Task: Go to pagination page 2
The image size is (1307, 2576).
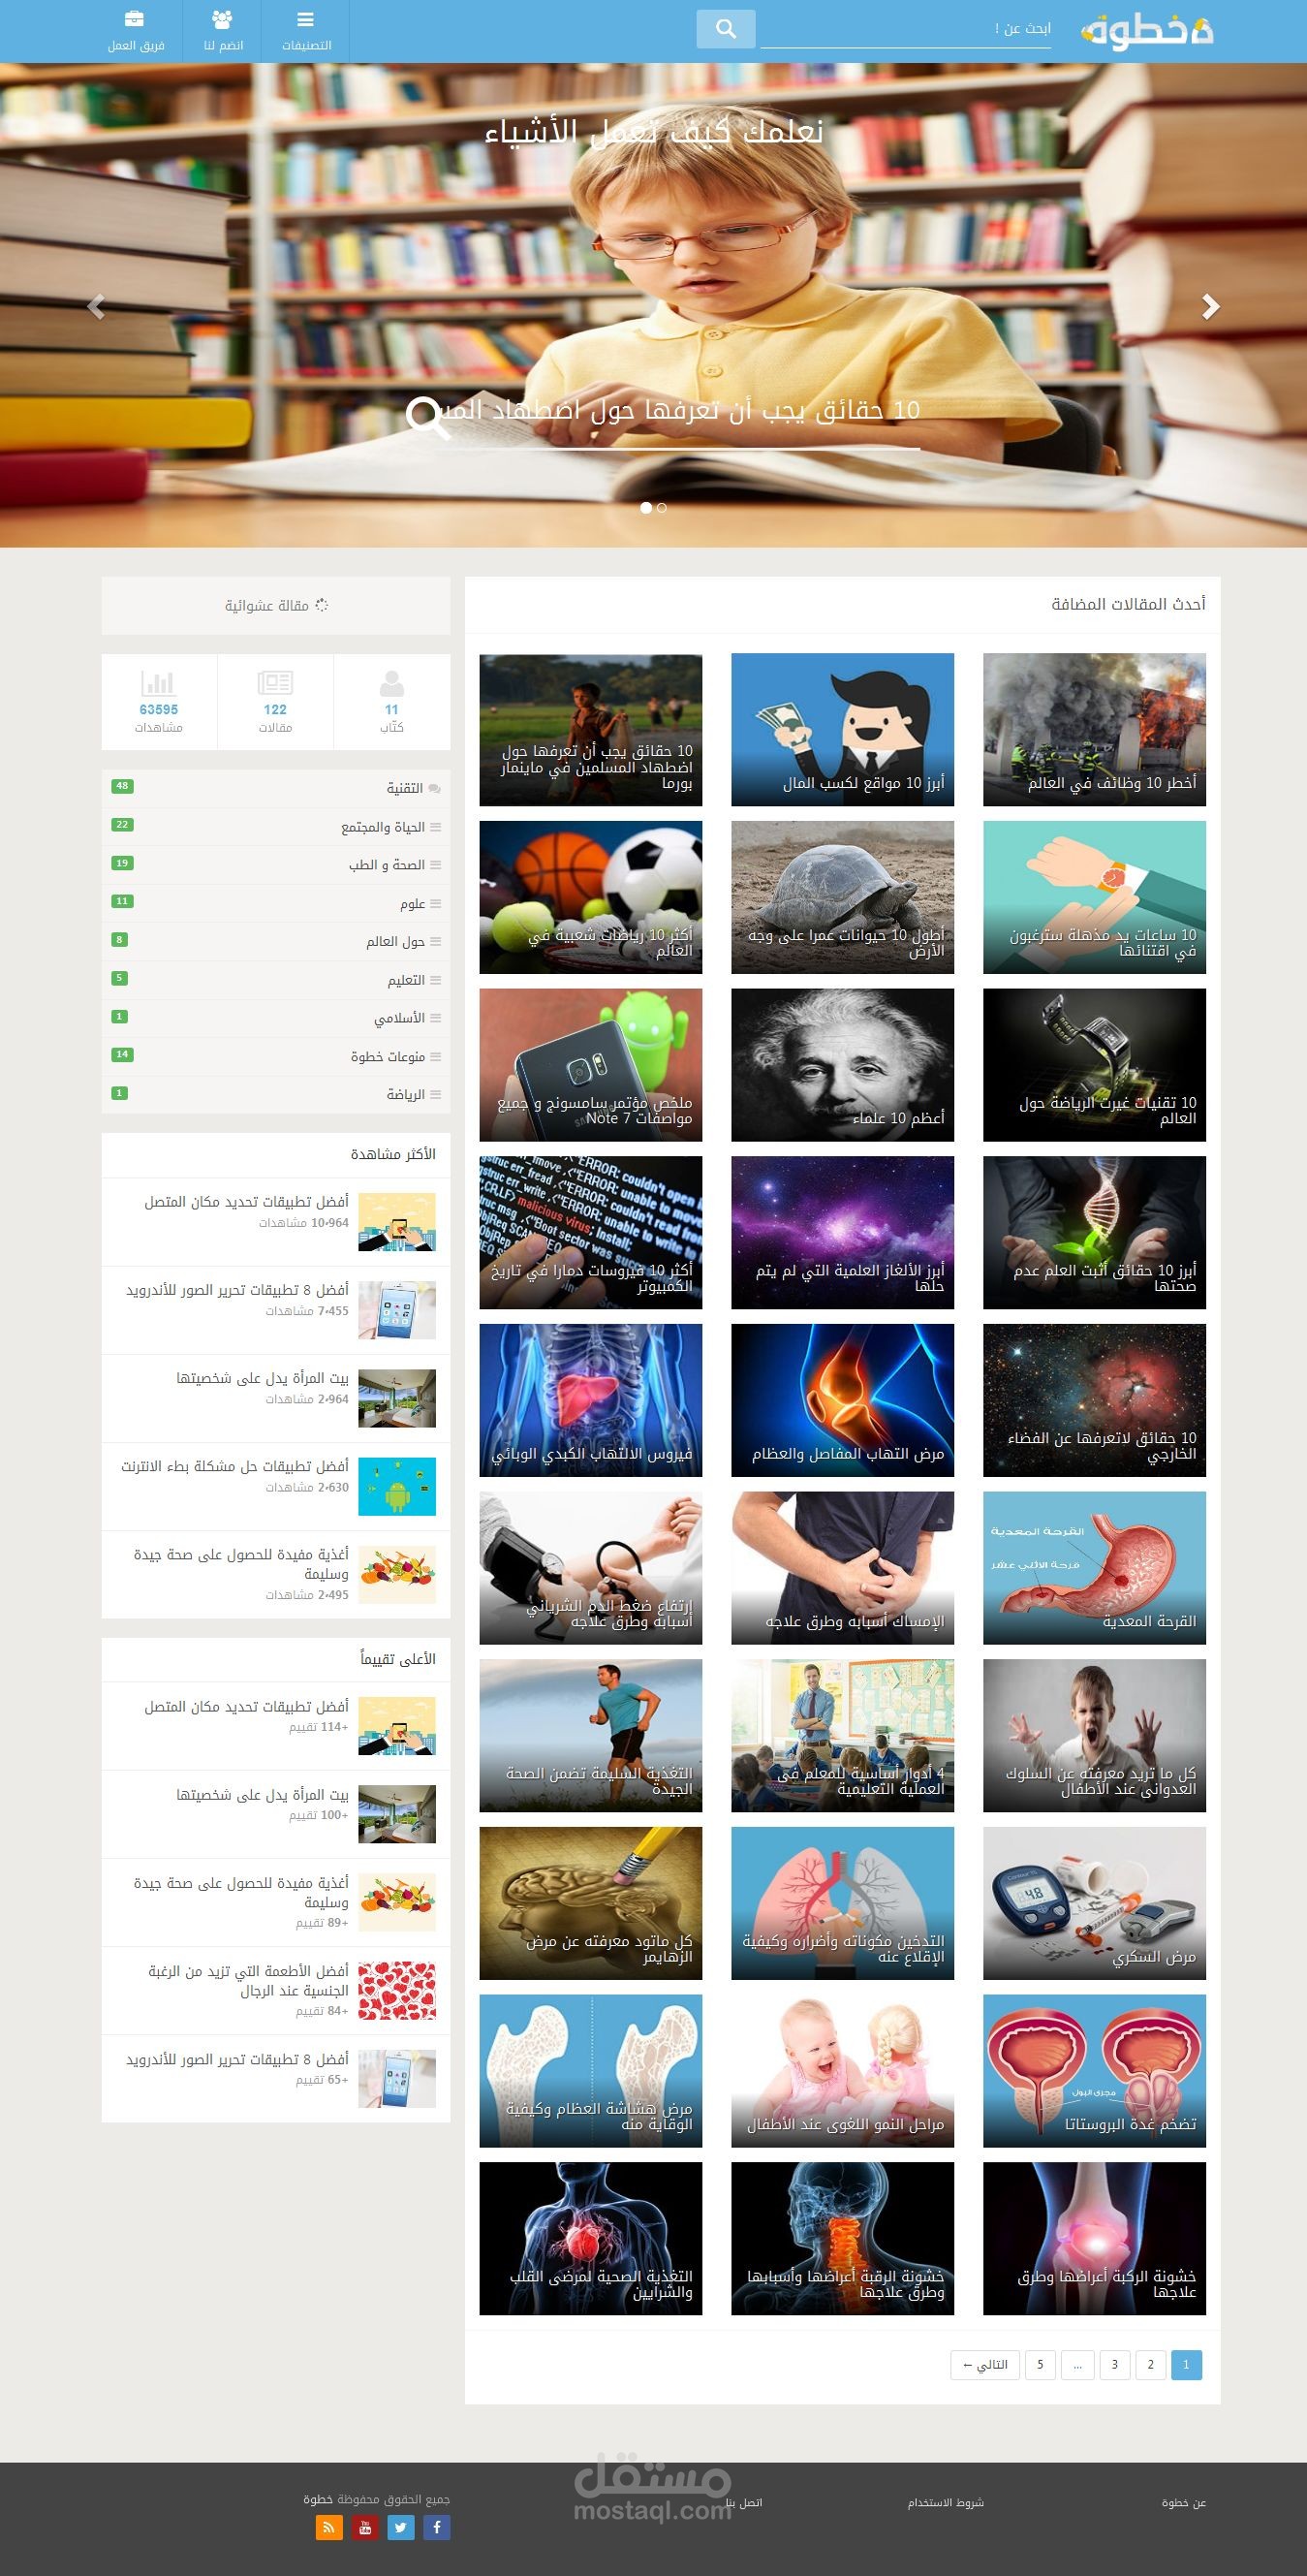Action: pos(1150,2364)
